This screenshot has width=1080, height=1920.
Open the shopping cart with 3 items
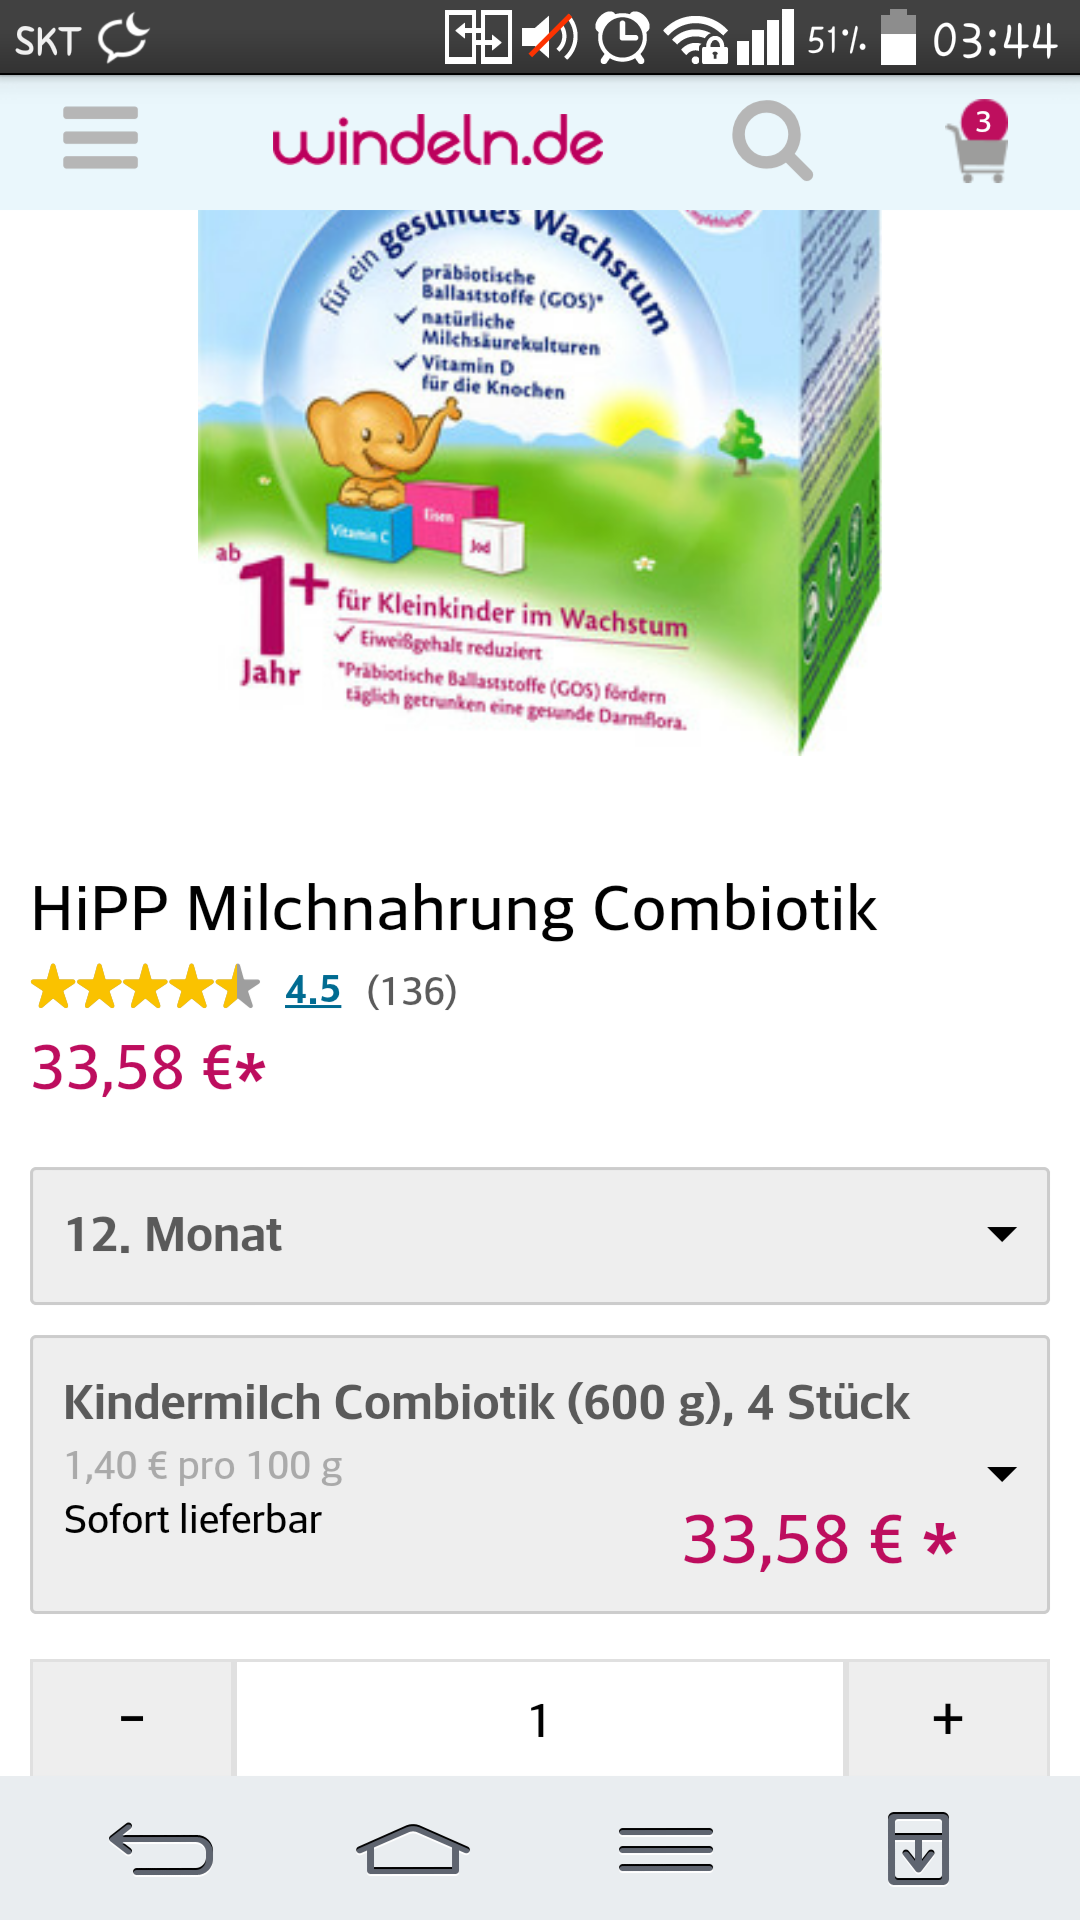point(978,142)
